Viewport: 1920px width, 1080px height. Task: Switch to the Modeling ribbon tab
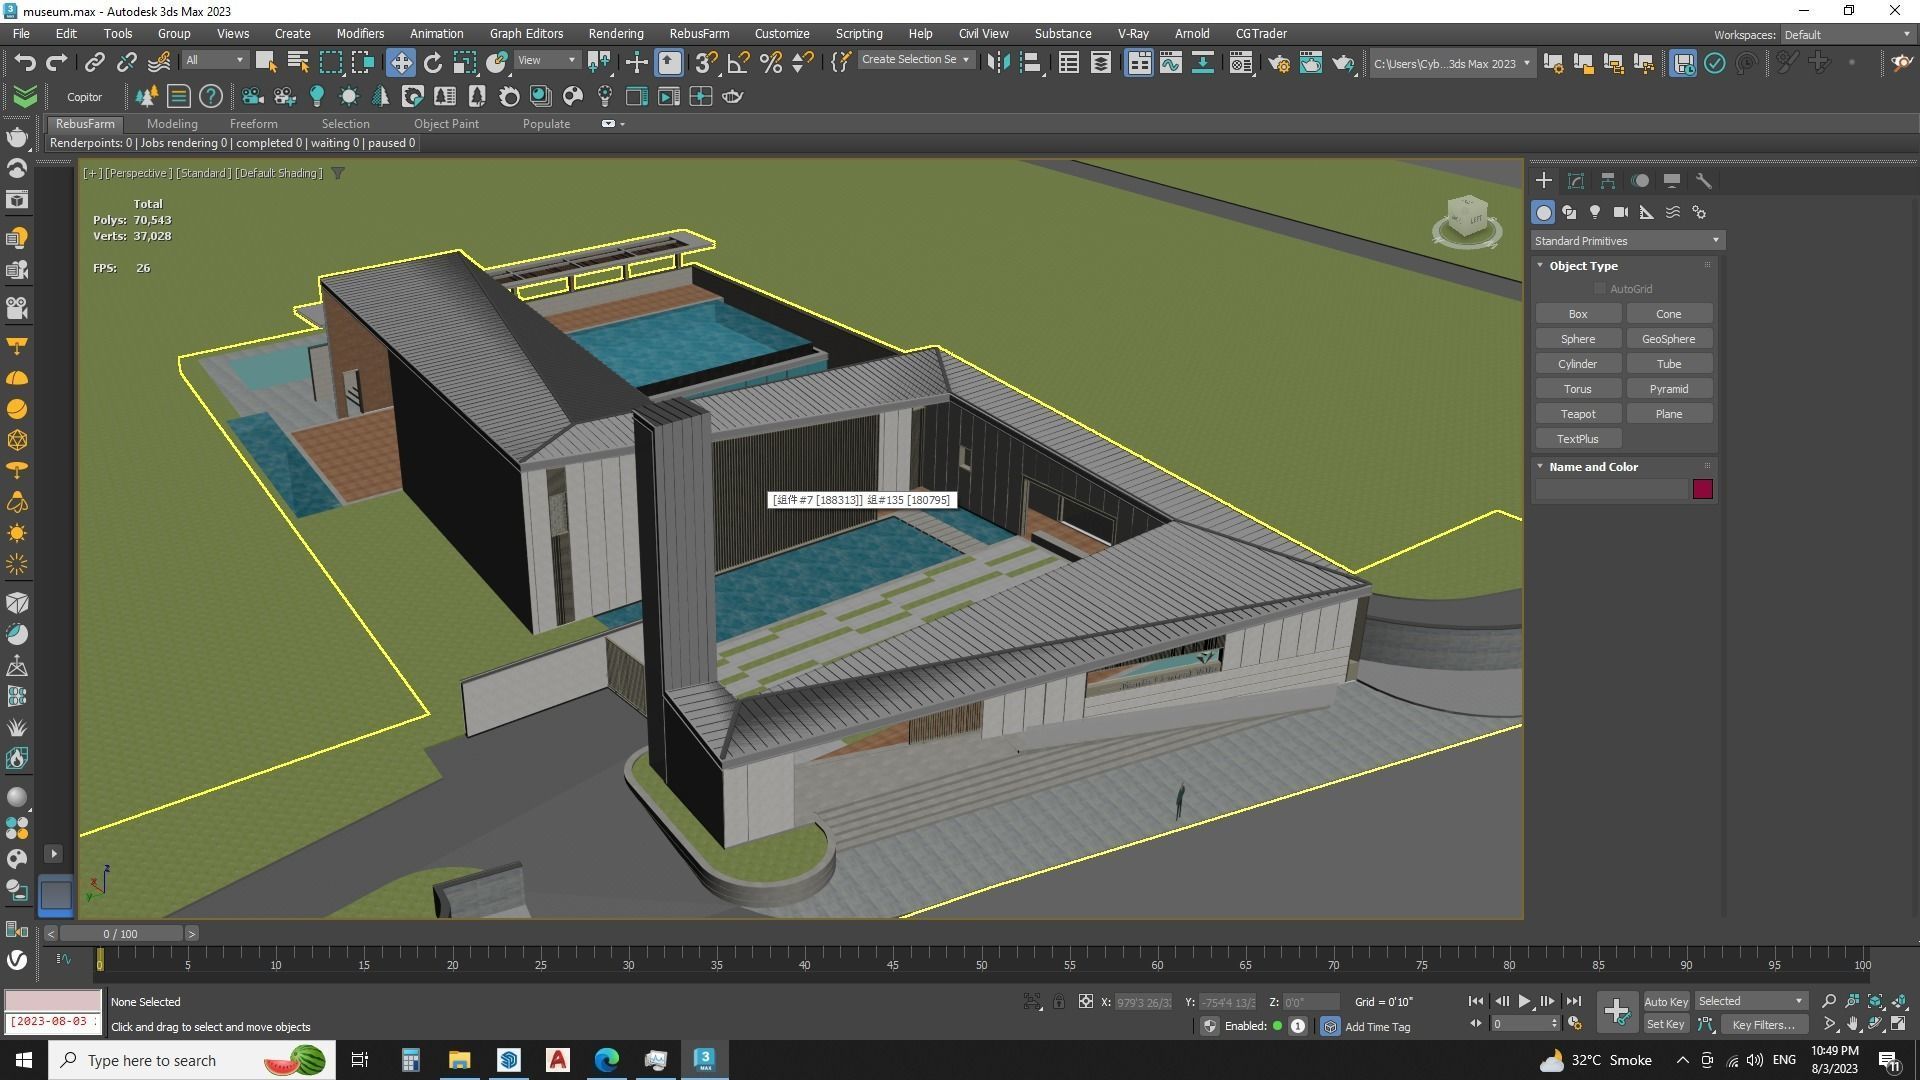[172, 124]
